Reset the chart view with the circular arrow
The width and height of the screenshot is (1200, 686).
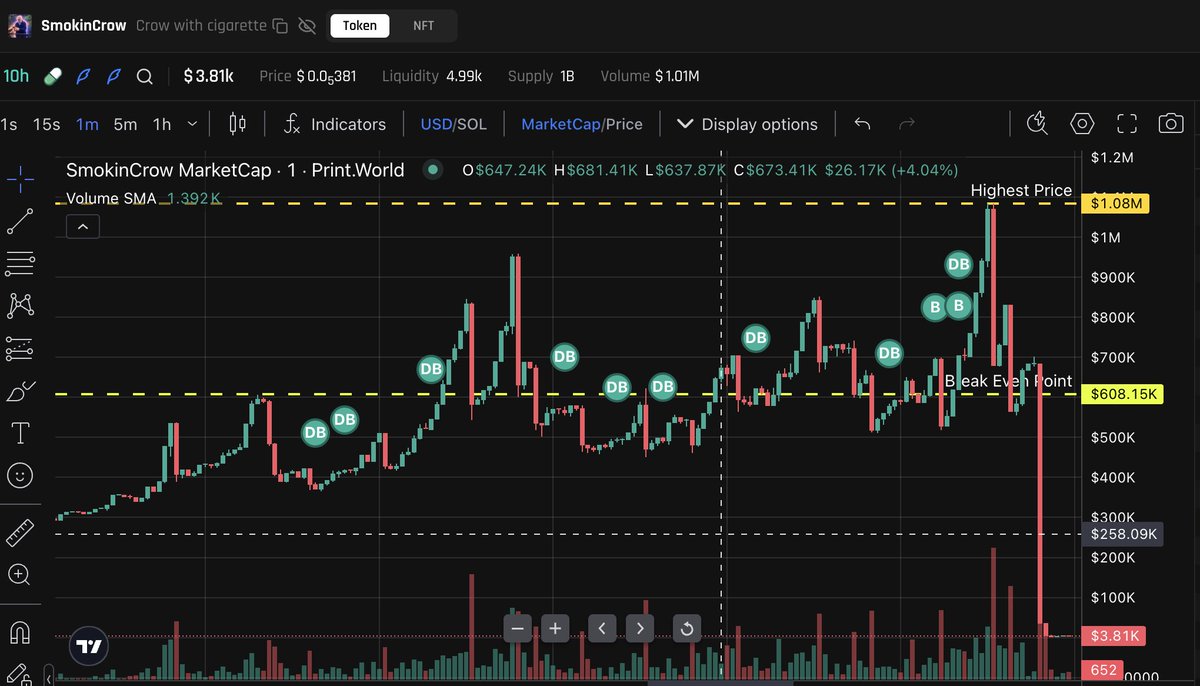pyautogui.click(x=686, y=629)
